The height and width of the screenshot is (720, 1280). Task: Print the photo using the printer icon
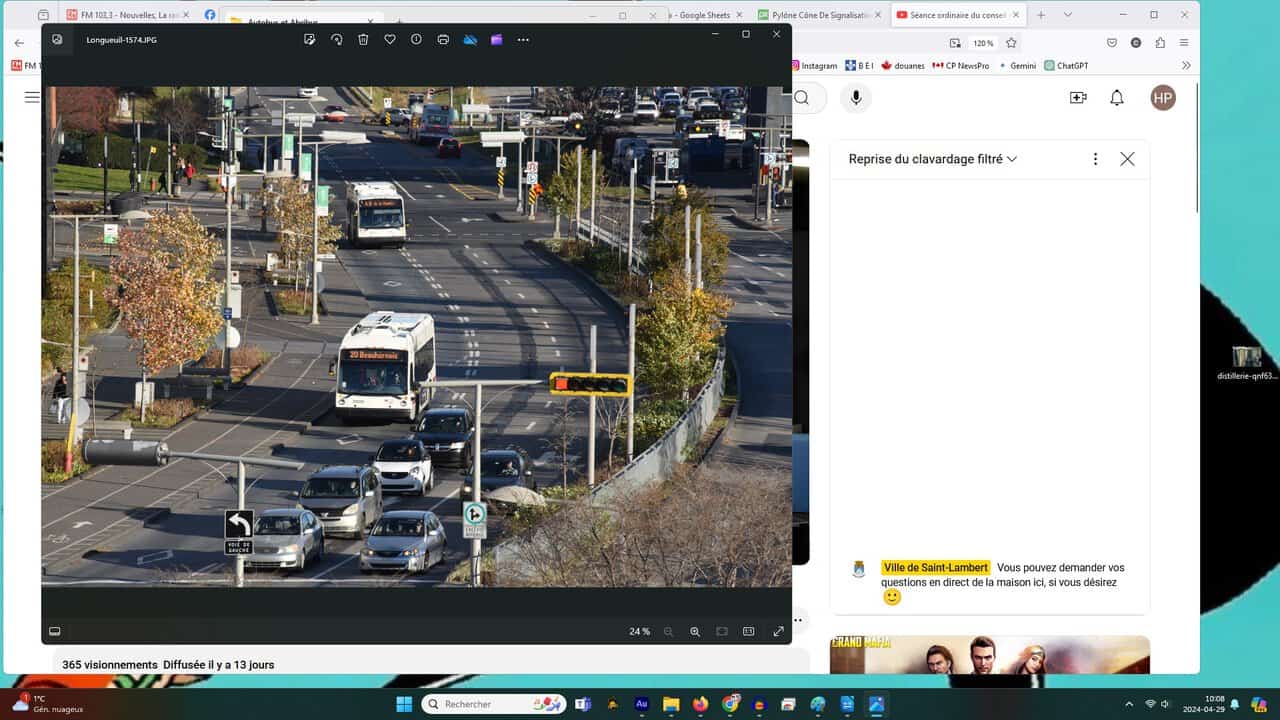point(443,39)
